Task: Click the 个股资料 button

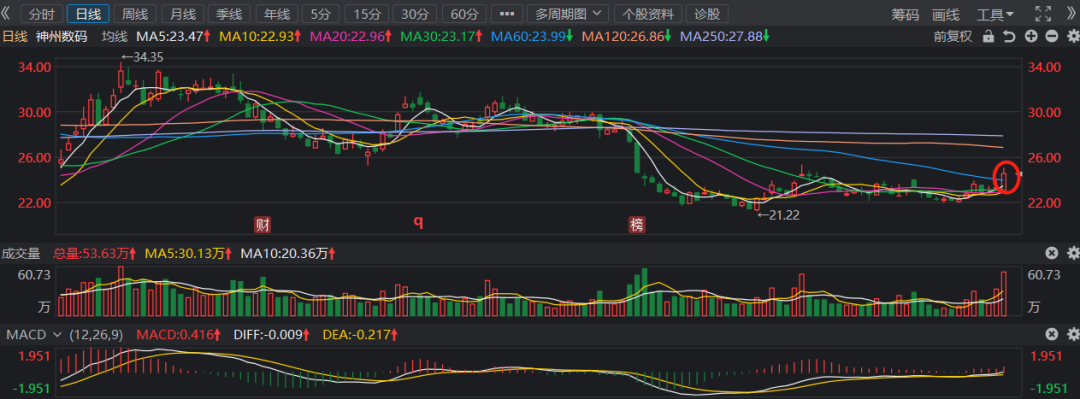Action: [x=648, y=14]
